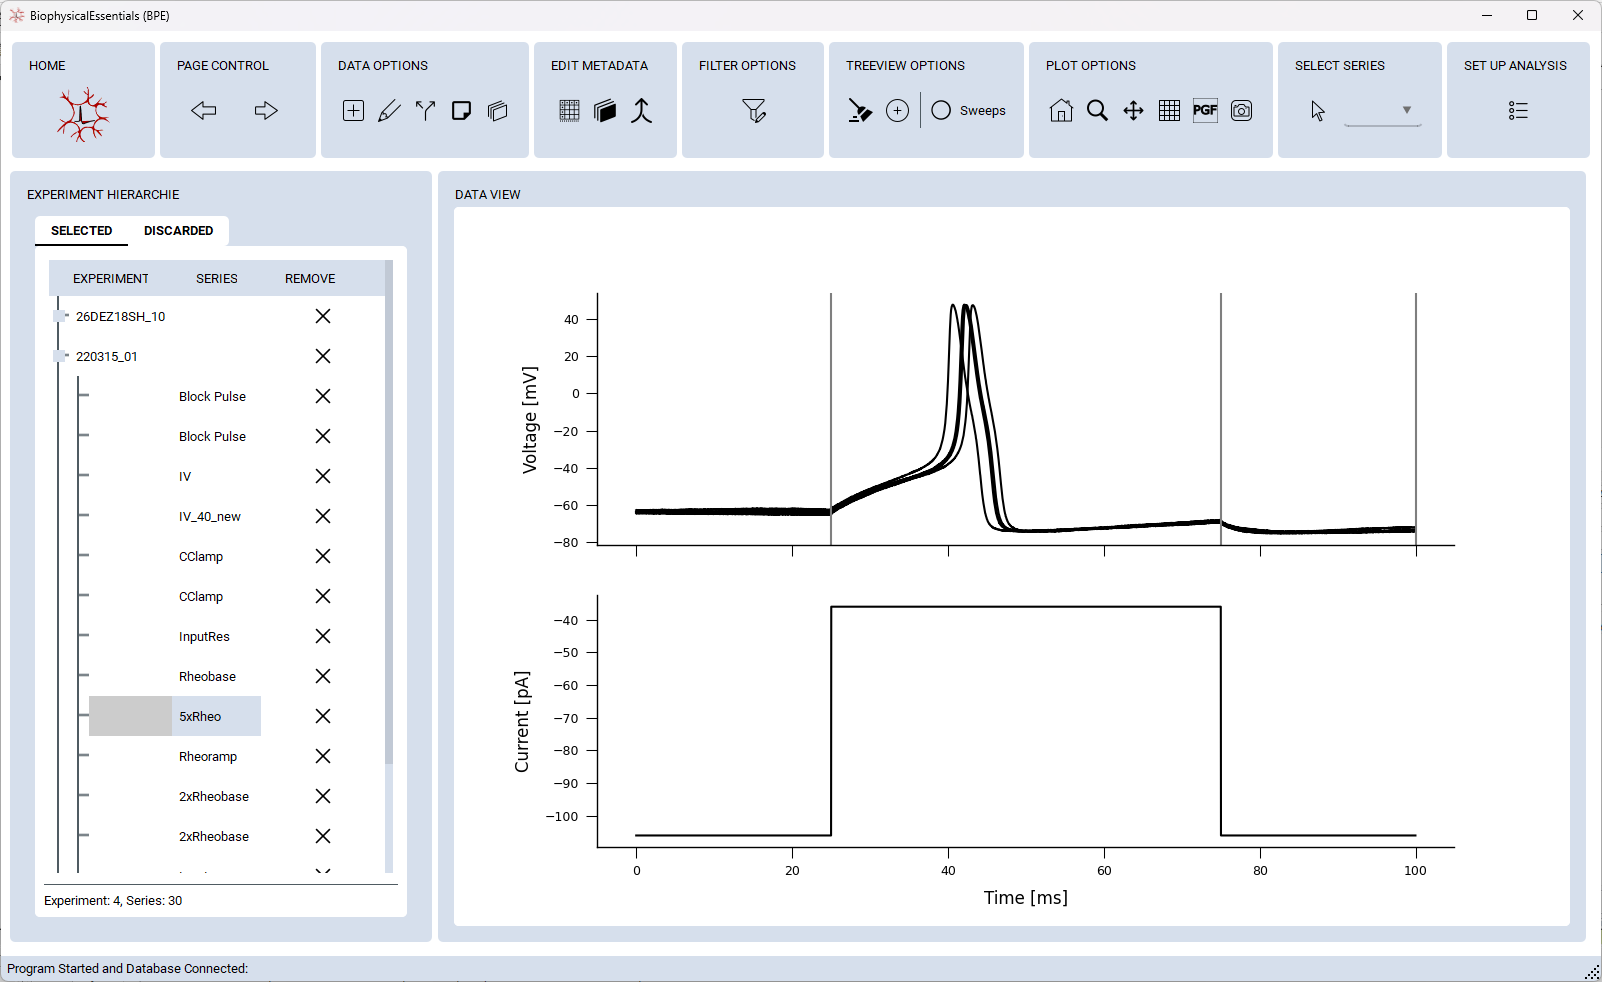Click the experiment tree vertical scrollbar

(389, 514)
